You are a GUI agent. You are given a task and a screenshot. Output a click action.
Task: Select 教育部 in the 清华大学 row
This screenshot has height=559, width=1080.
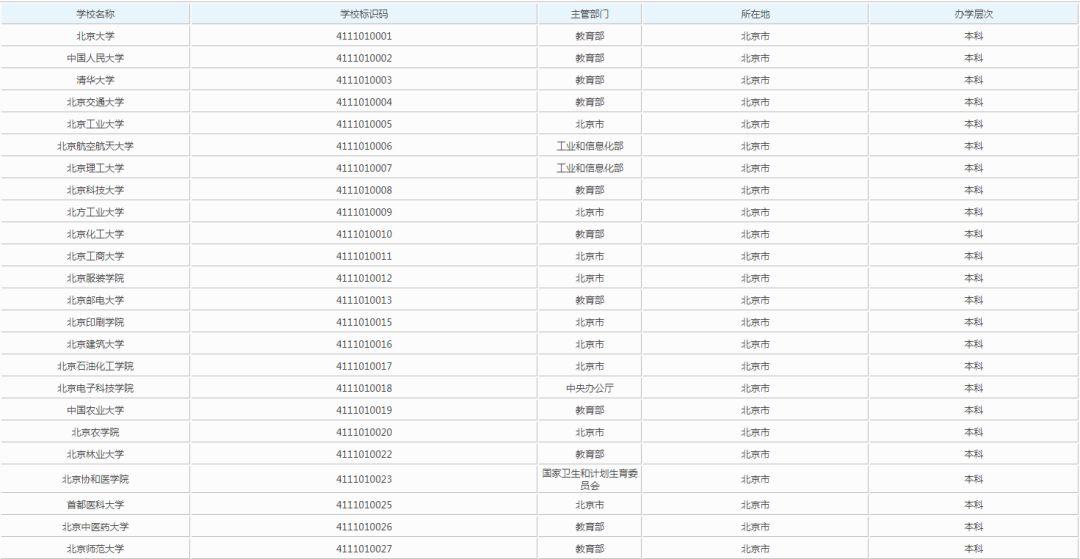point(590,80)
